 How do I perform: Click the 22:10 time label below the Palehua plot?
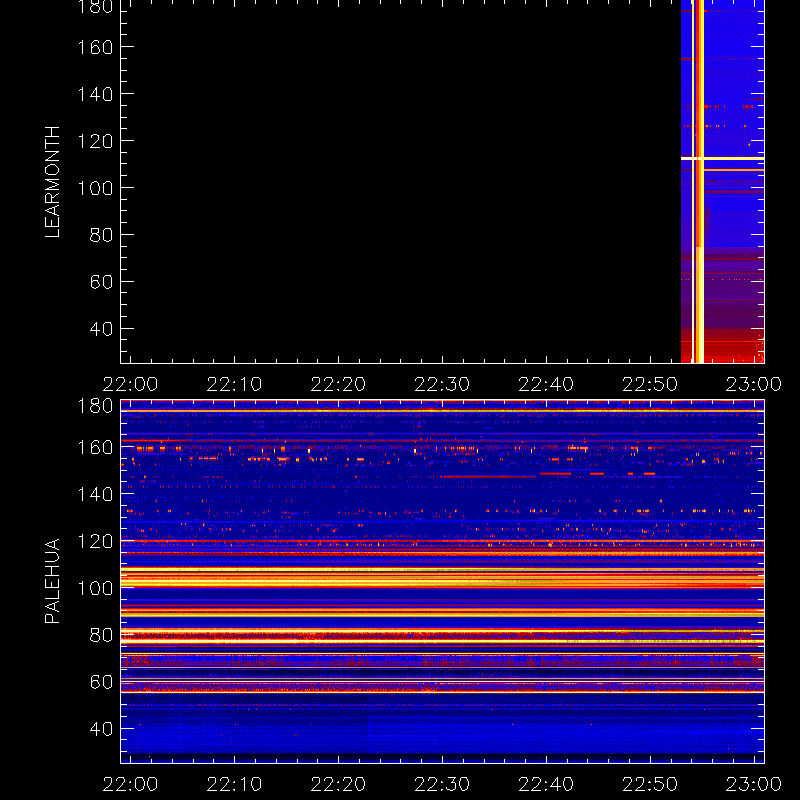click(x=234, y=784)
